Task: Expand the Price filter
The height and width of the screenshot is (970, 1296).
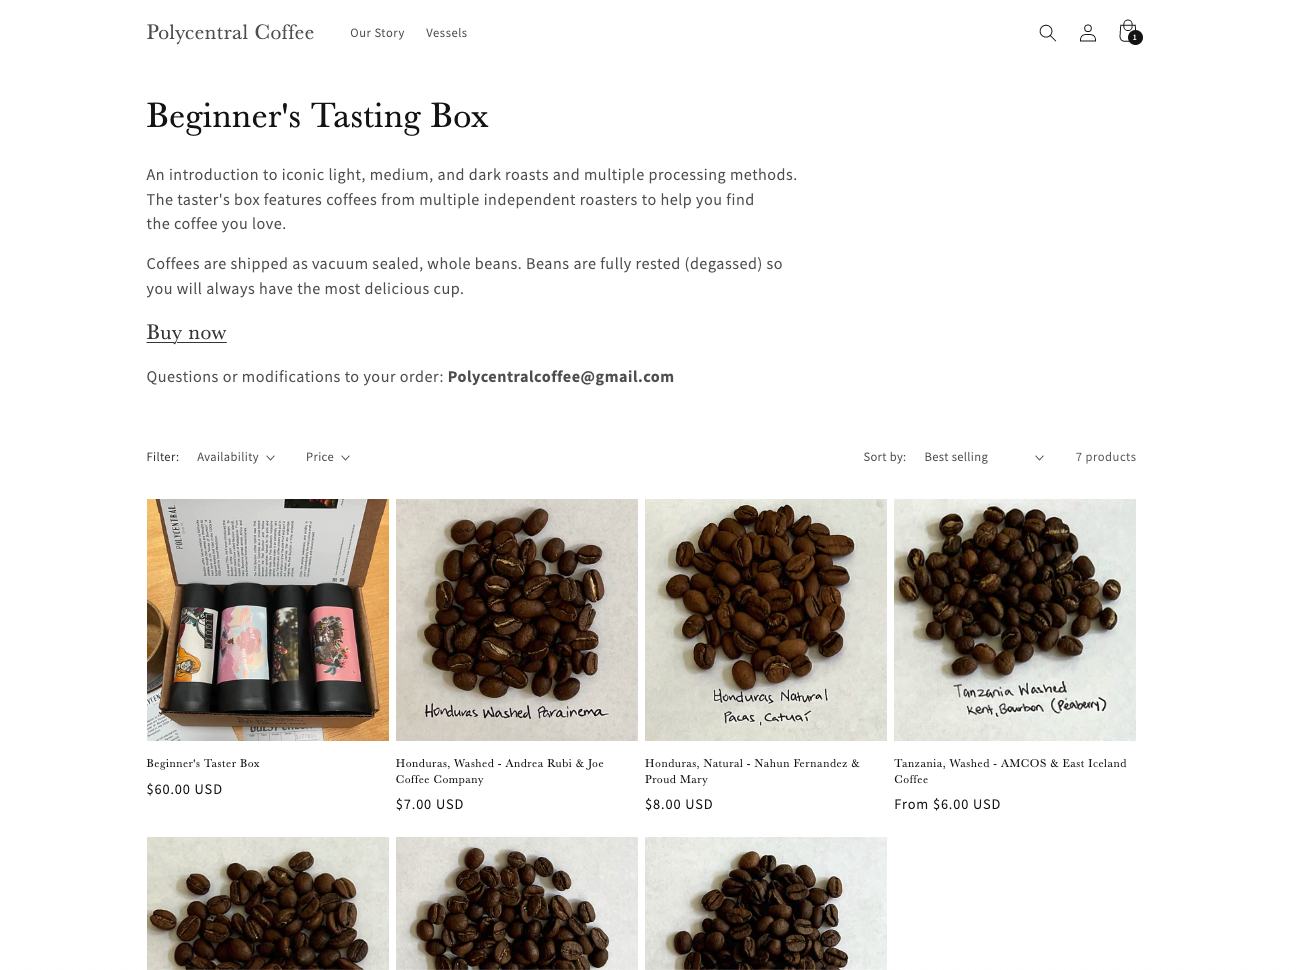Action: click(328, 457)
